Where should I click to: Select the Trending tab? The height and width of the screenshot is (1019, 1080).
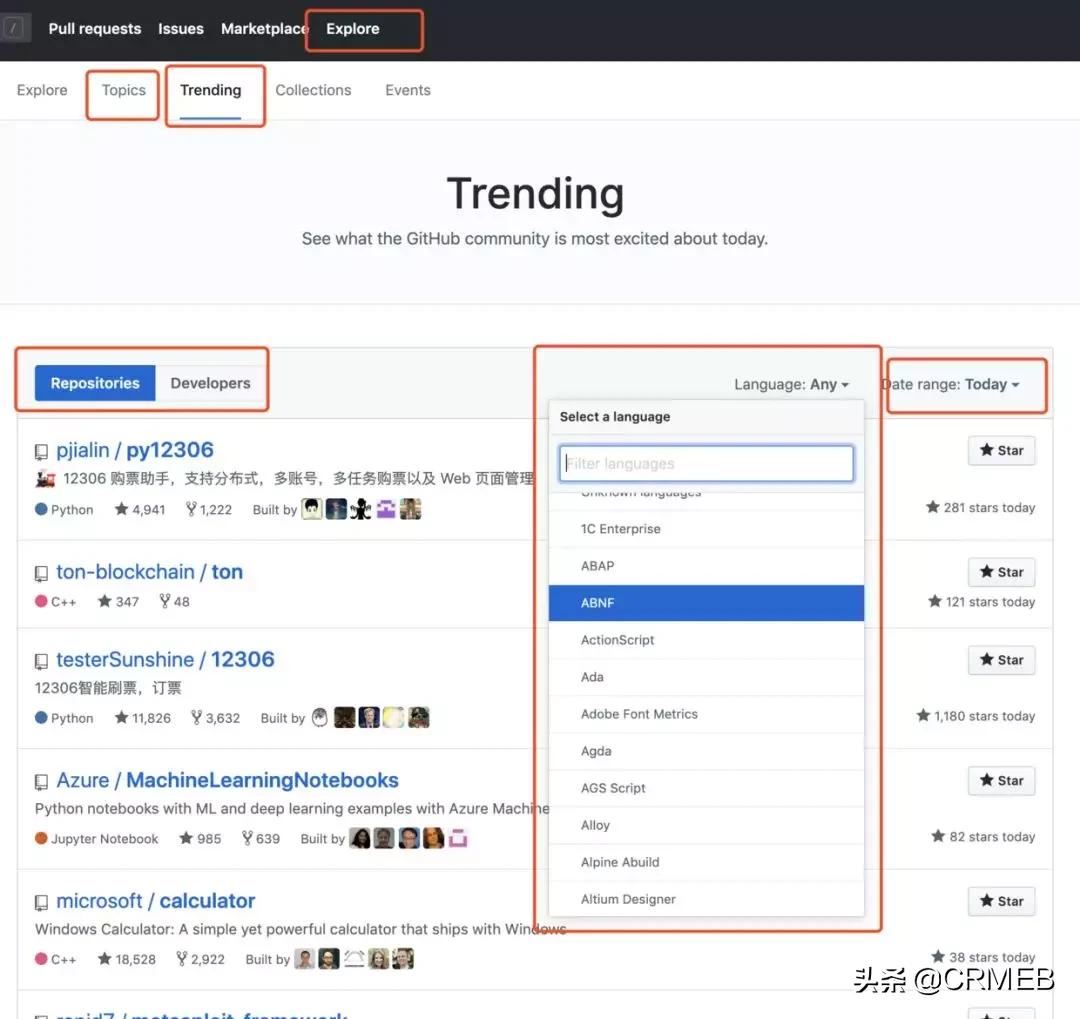pos(211,90)
